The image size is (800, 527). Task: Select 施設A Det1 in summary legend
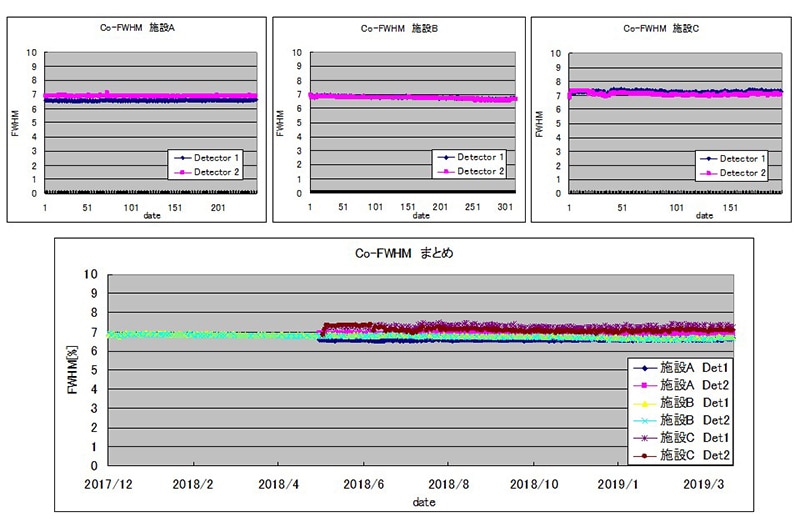click(690, 369)
